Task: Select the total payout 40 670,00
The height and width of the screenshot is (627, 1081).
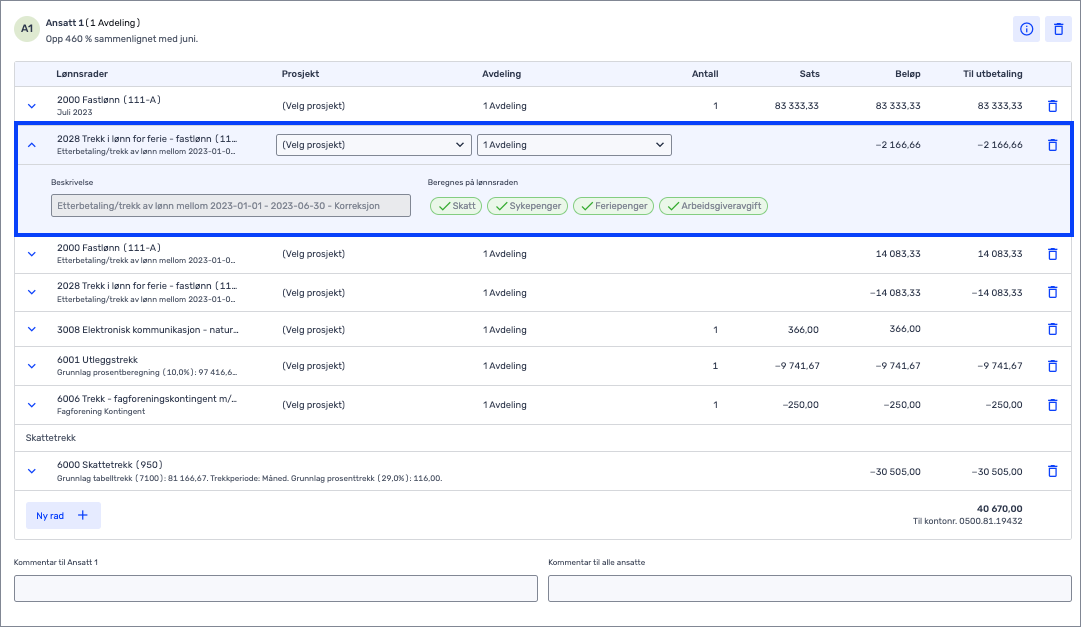Action: coord(1000,509)
